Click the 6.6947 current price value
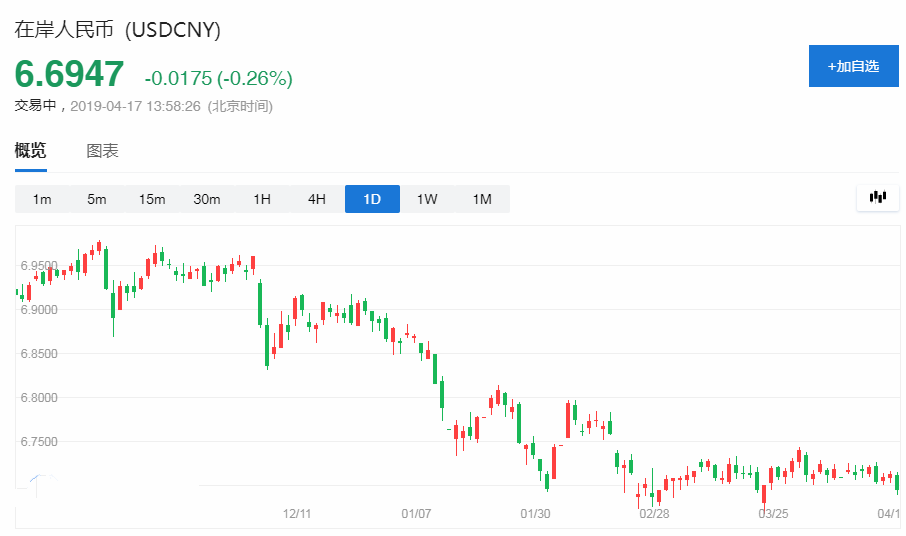This screenshot has height=536, width=906. [69, 75]
